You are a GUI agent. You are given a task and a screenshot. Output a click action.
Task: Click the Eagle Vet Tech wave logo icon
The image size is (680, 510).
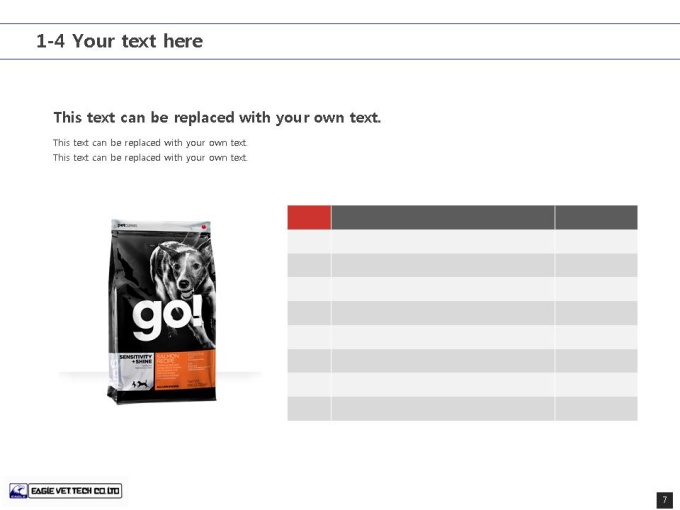pos(18,491)
